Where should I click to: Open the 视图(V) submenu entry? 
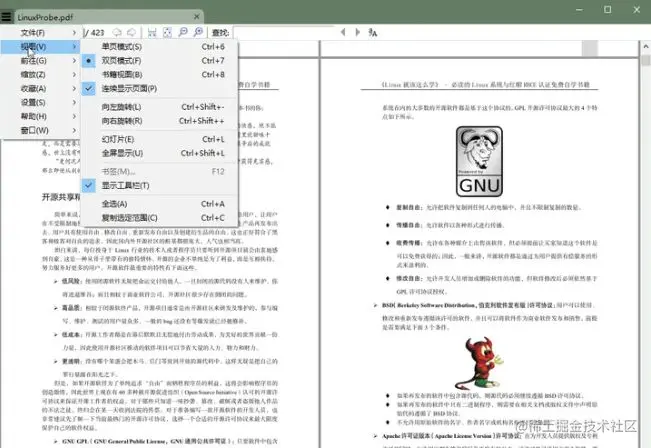pos(40,47)
